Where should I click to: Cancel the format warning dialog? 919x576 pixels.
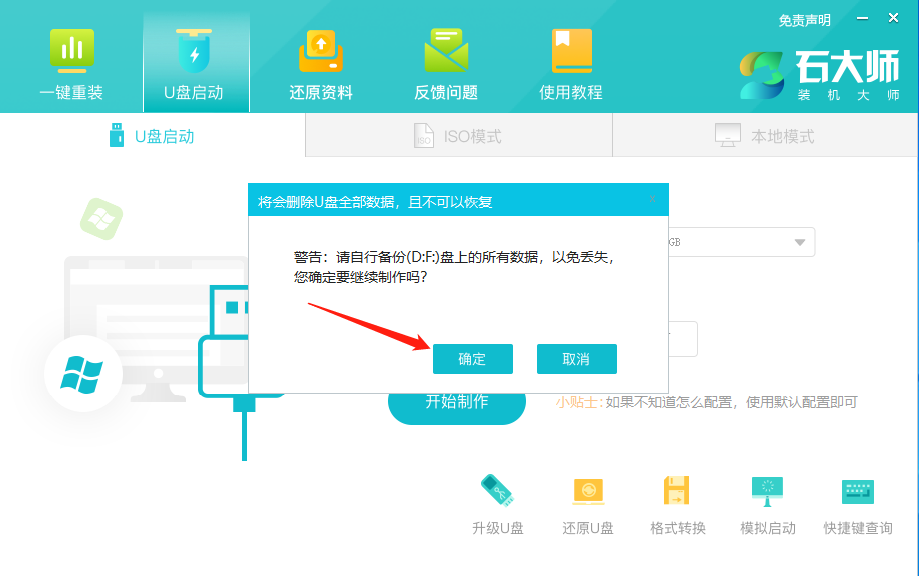pyautogui.click(x=577, y=358)
